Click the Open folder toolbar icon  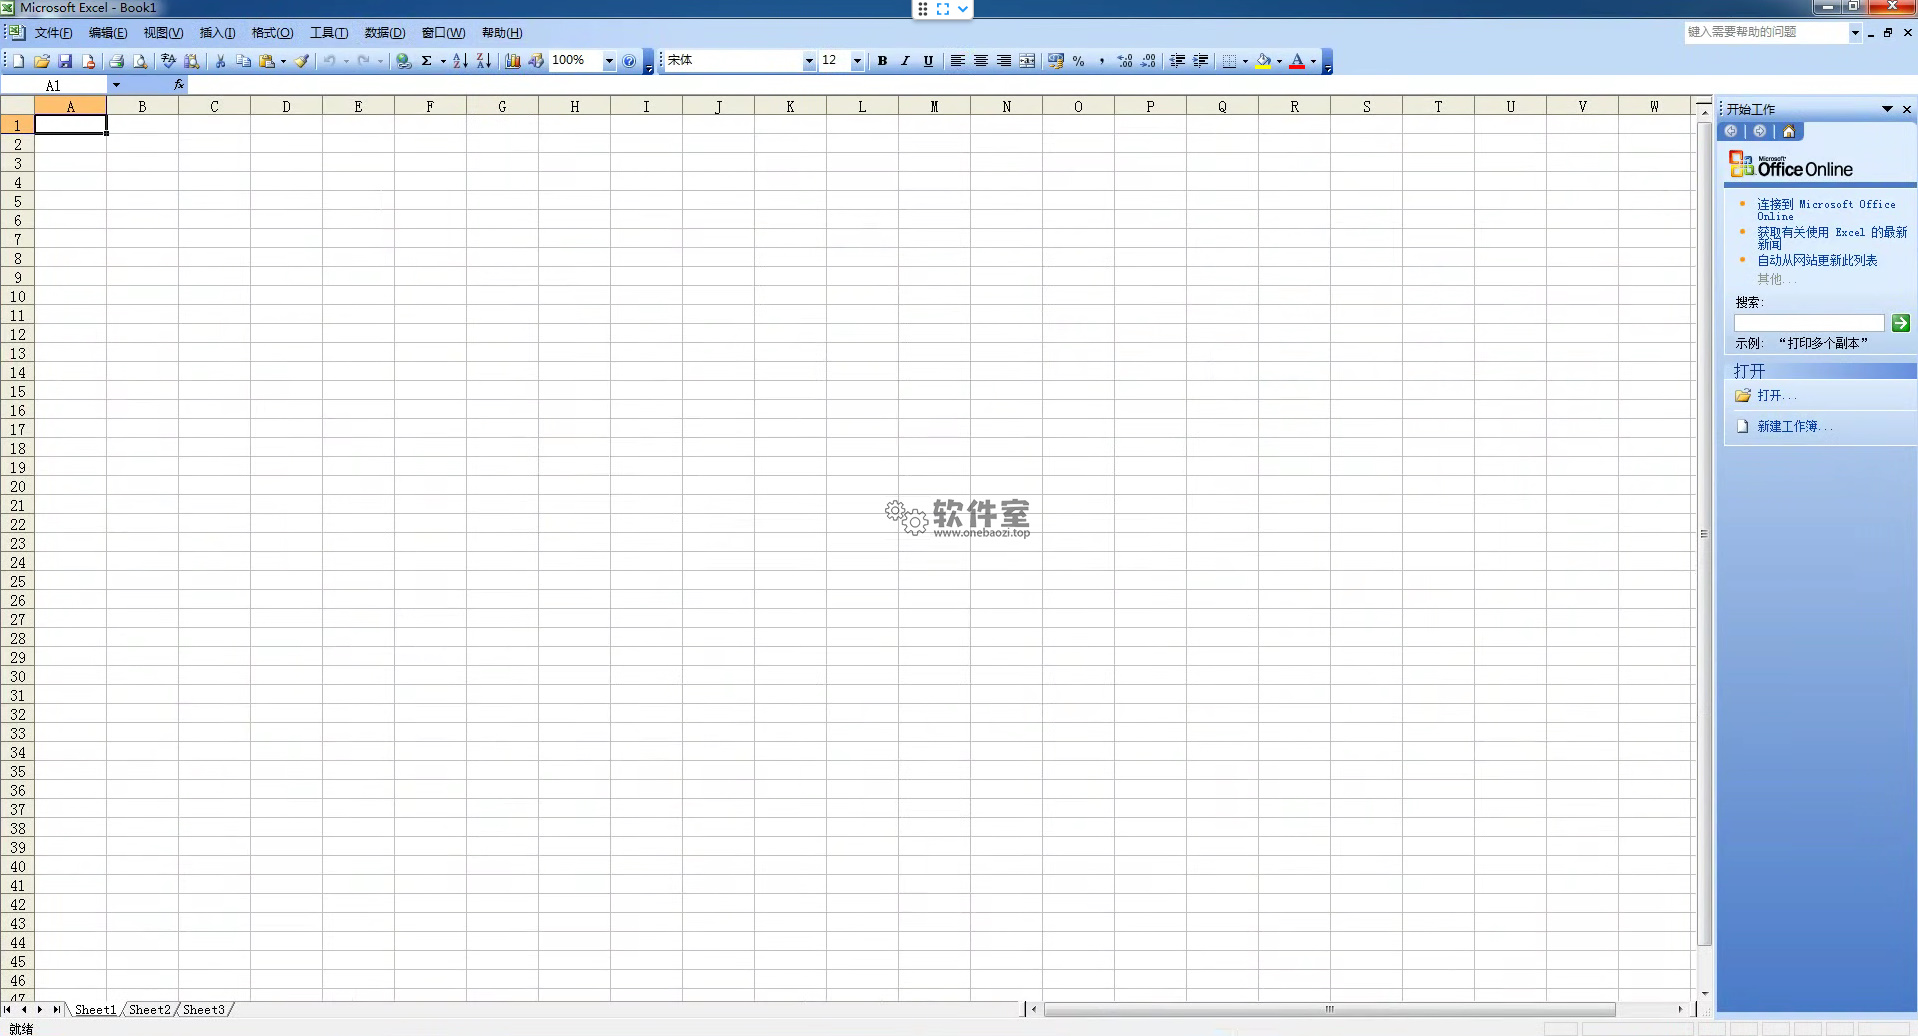tap(42, 61)
